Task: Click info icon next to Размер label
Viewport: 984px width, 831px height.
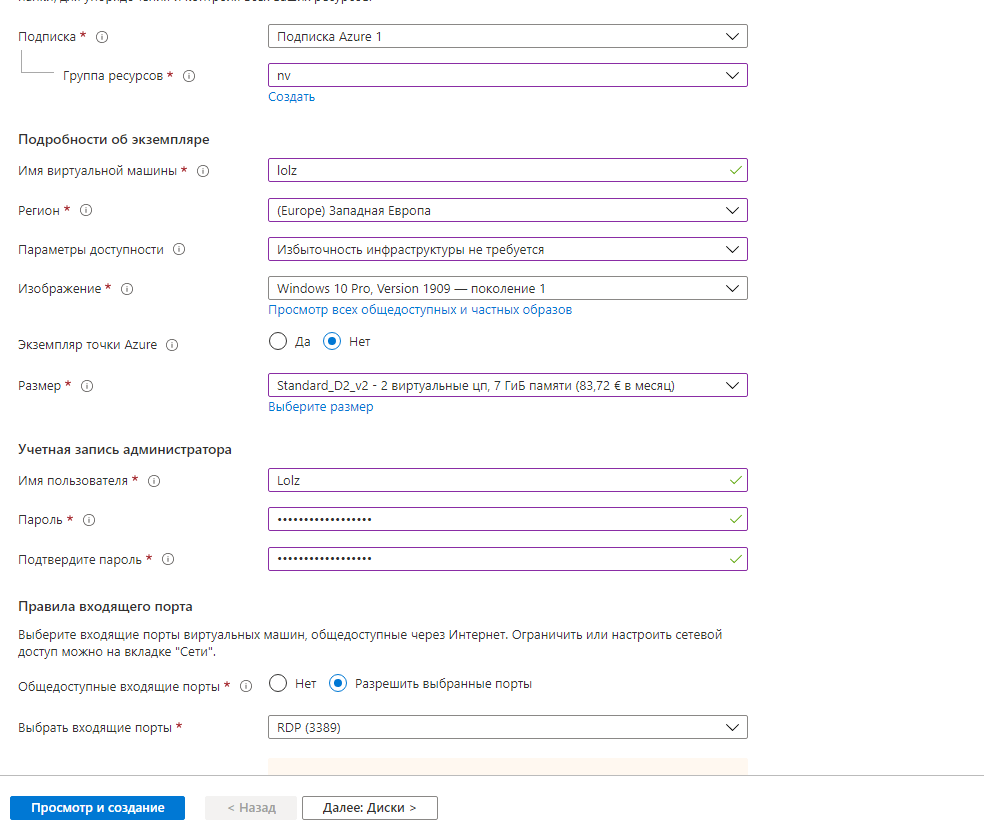Action: click(x=87, y=385)
